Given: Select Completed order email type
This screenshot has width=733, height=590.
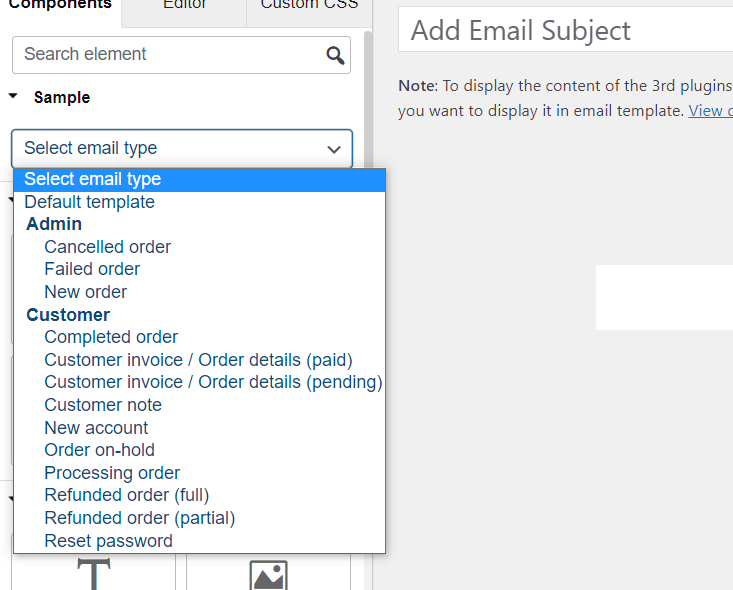Looking at the screenshot, I should pos(111,337).
